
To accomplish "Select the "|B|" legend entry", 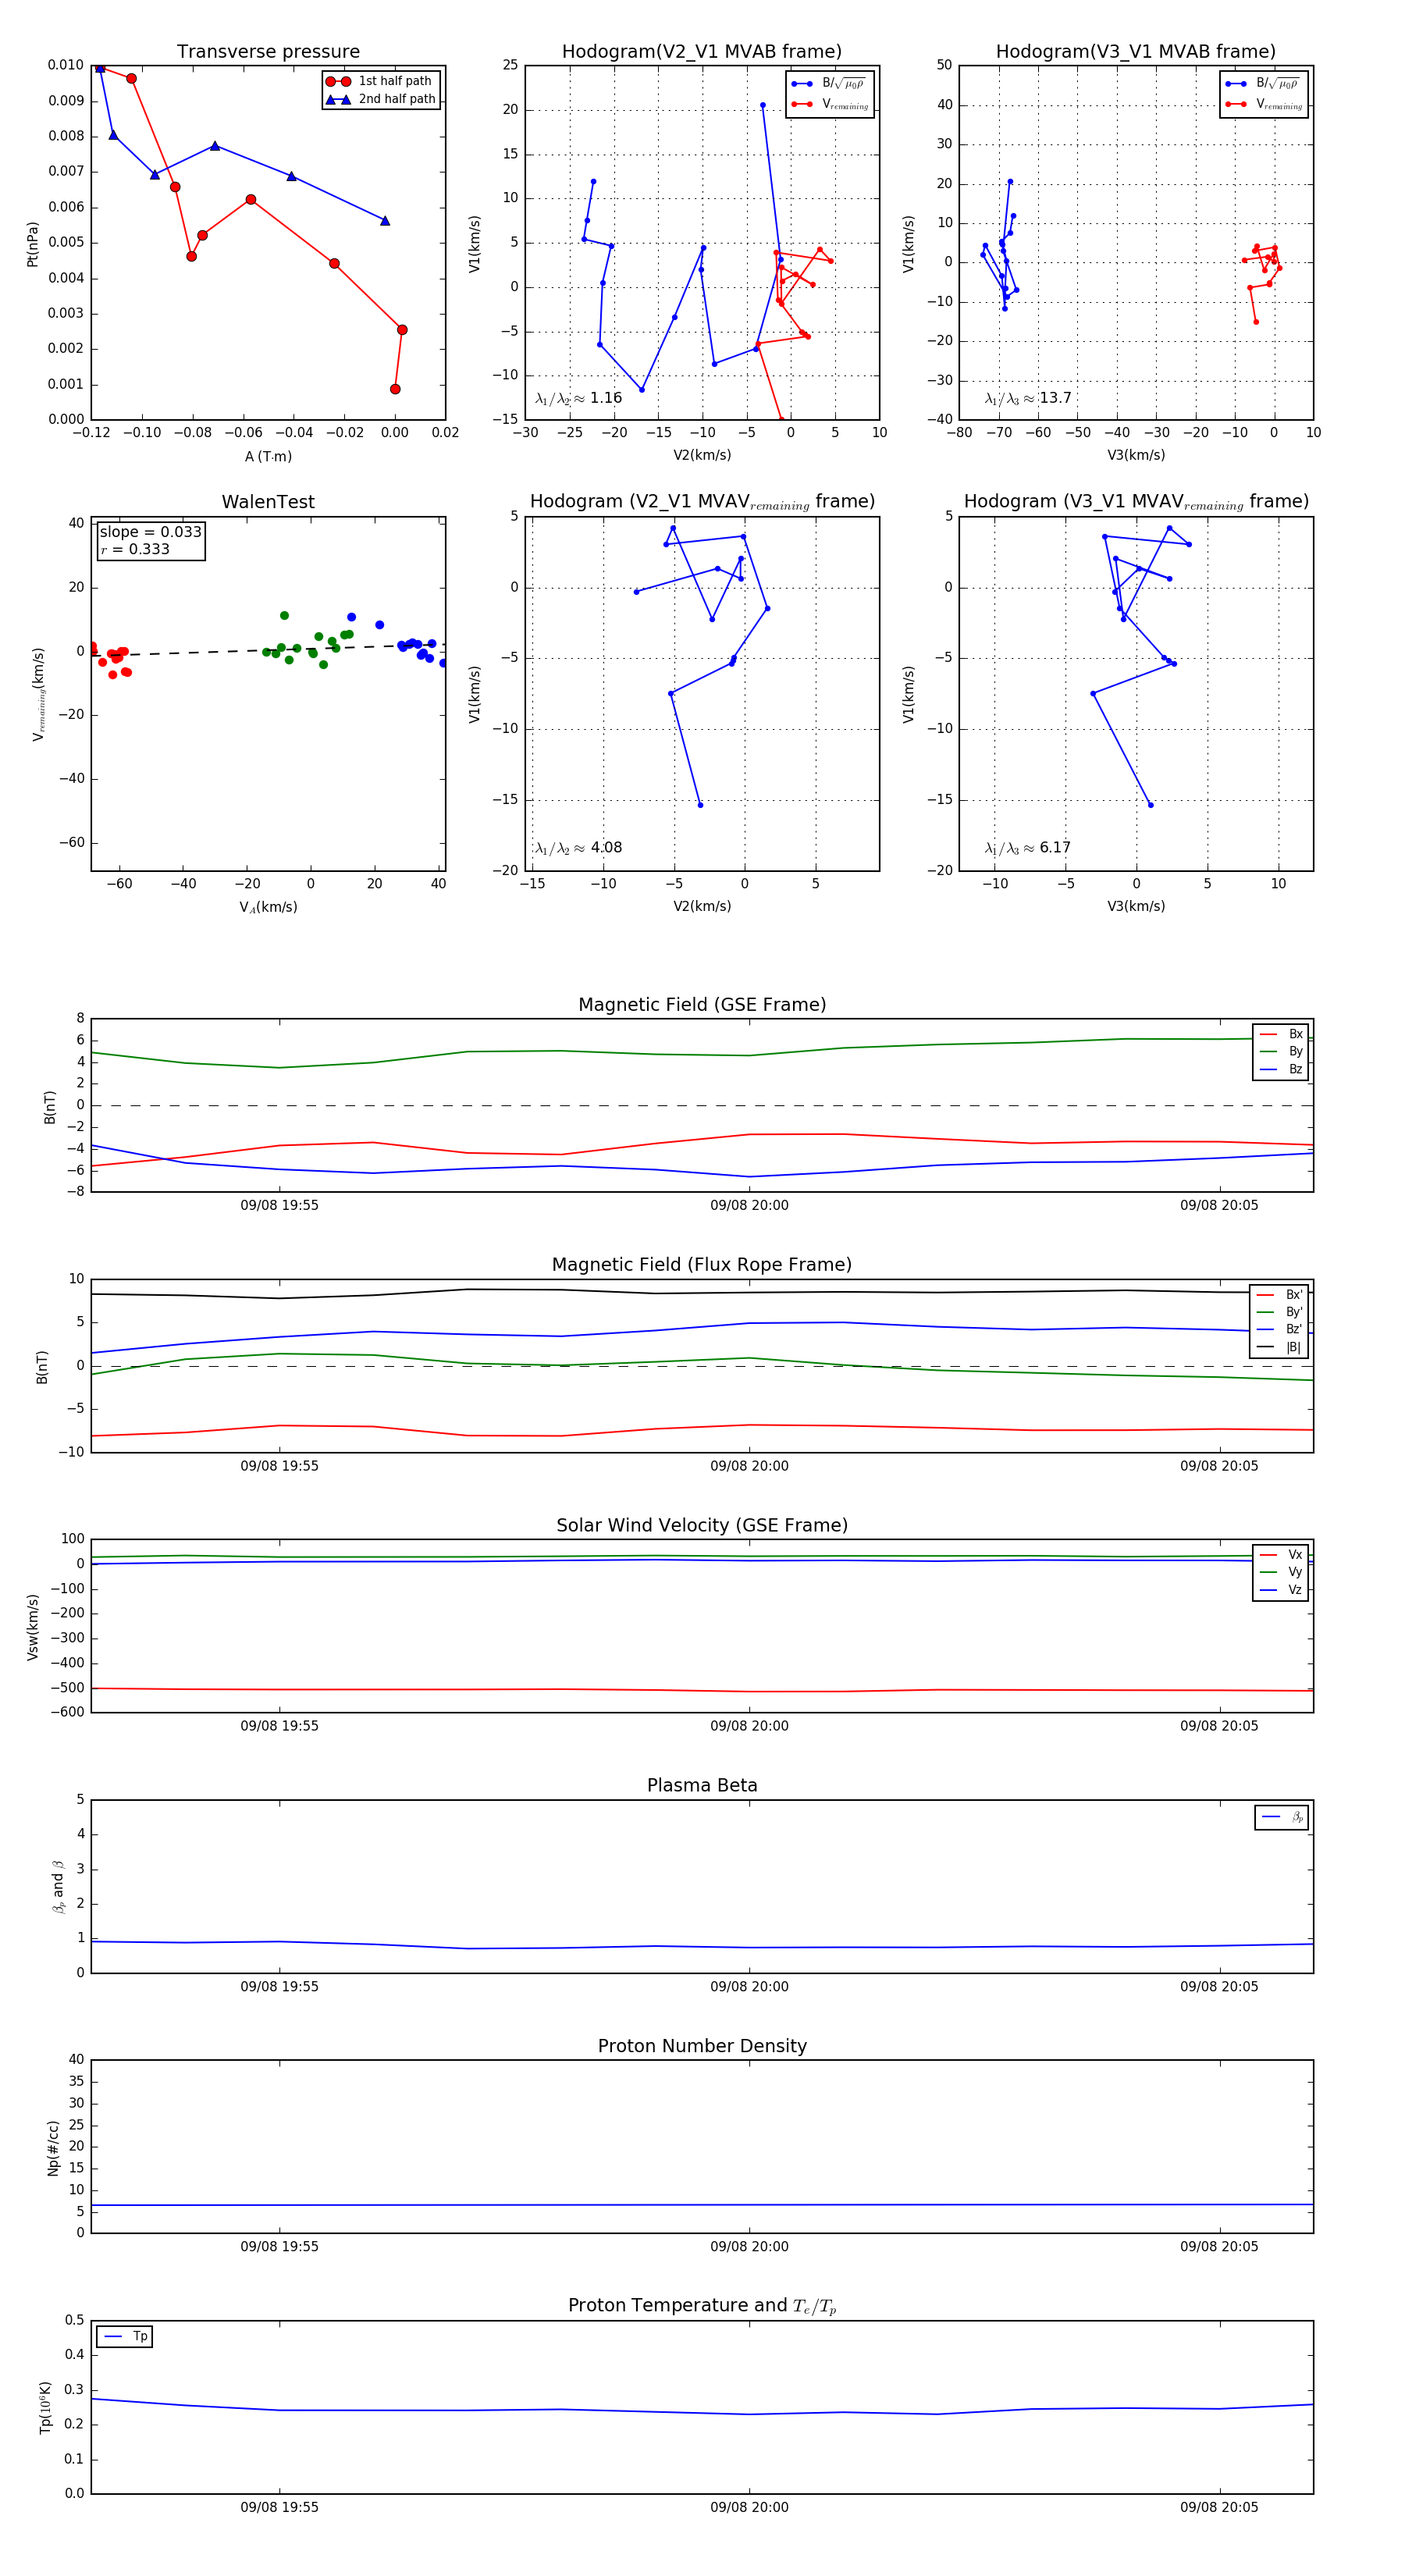I will click(x=1279, y=1347).
